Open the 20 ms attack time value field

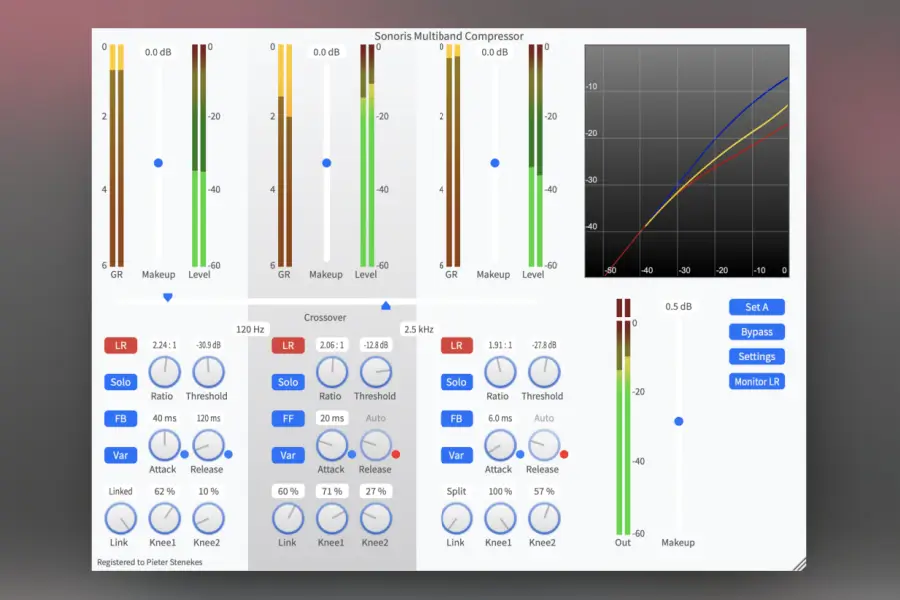332,418
